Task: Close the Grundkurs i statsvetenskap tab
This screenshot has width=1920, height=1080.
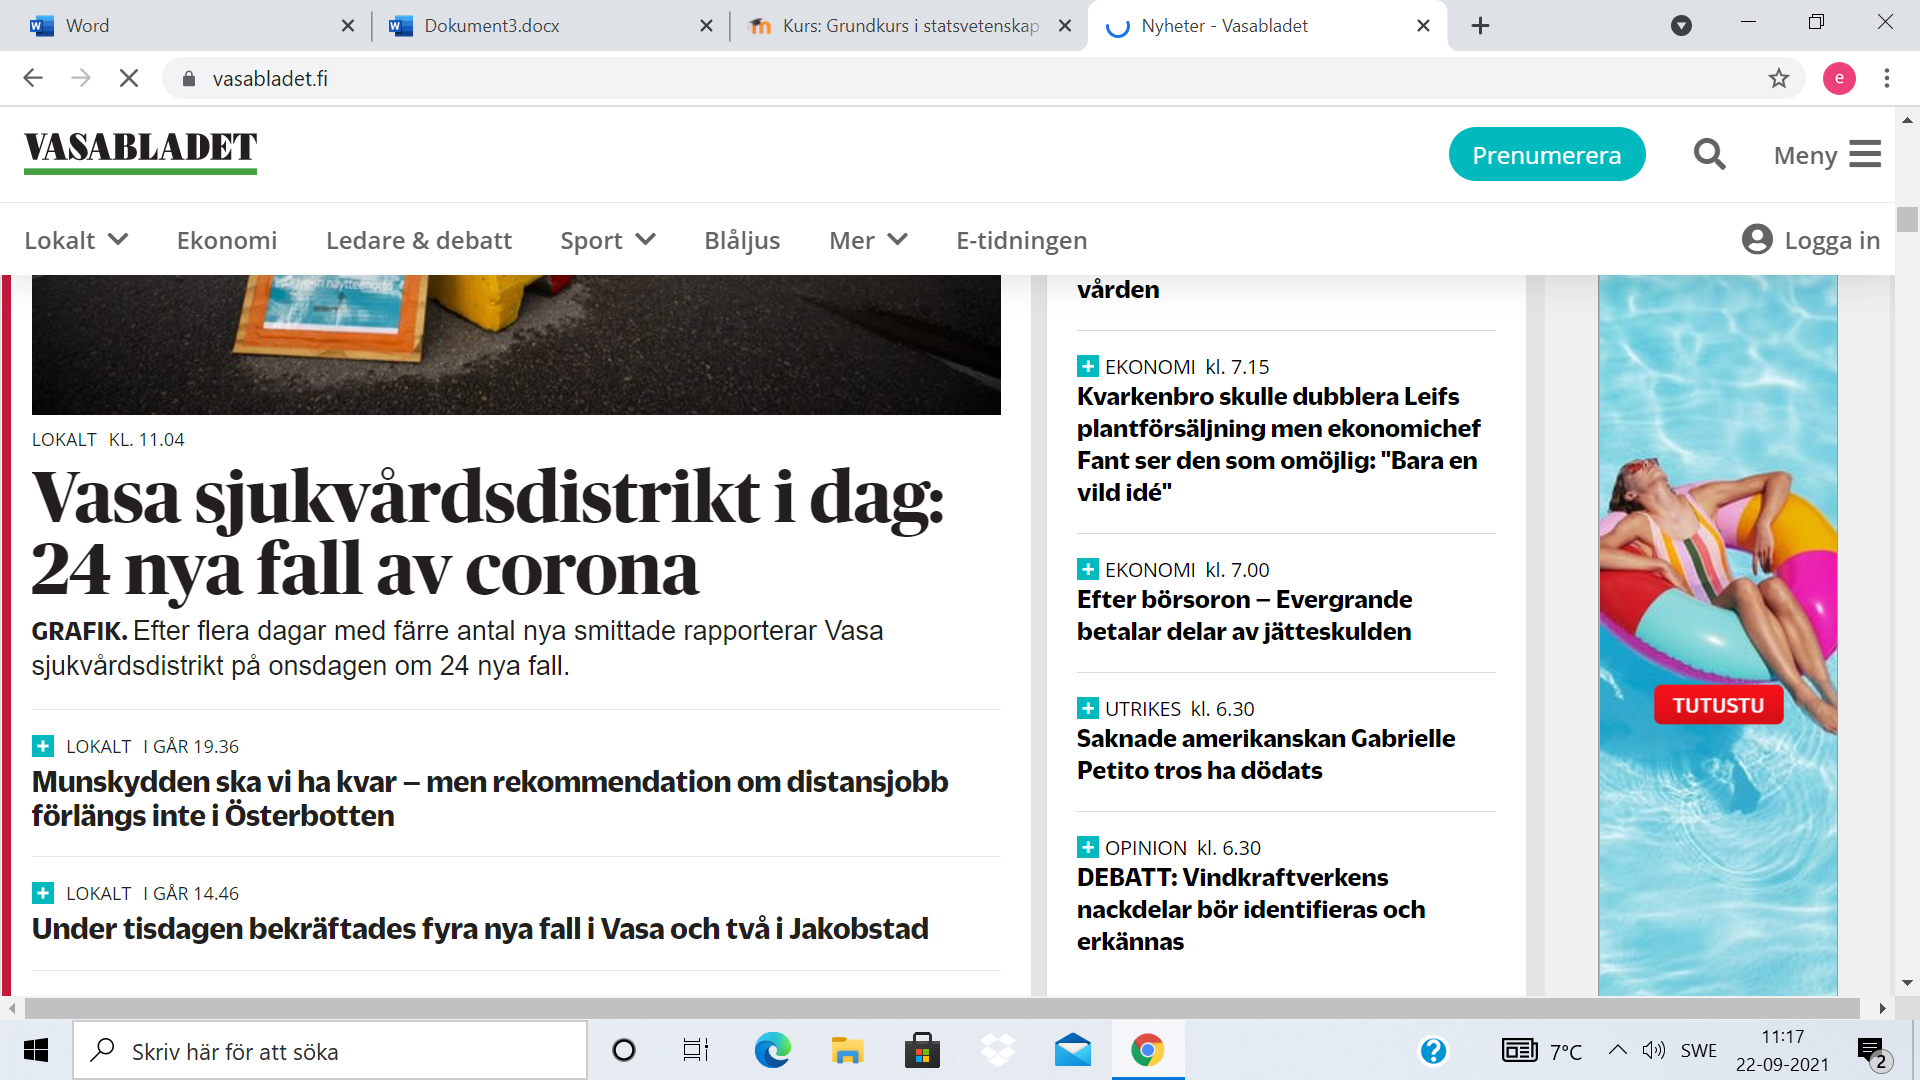Action: click(x=1065, y=26)
